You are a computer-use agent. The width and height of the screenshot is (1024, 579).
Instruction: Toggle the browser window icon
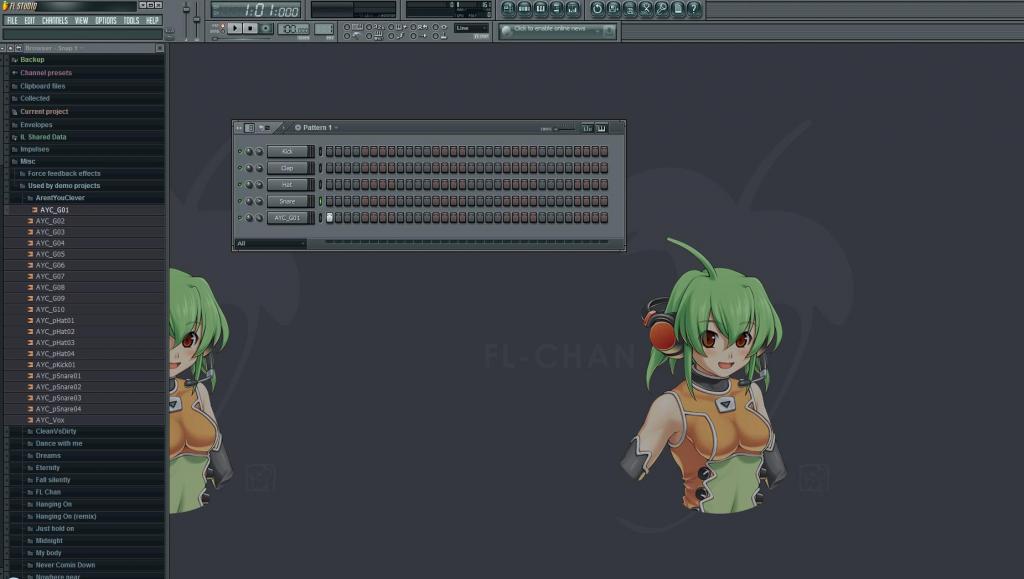pos(556,9)
